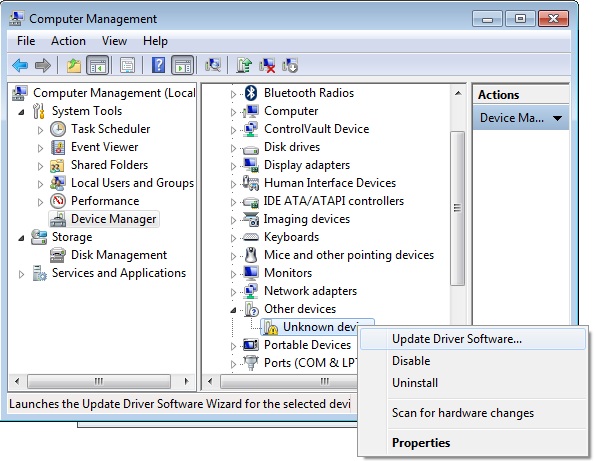Click the blue Back arrow toolbar icon
This screenshot has height=461, width=595.
pyautogui.click(x=20, y=66)
